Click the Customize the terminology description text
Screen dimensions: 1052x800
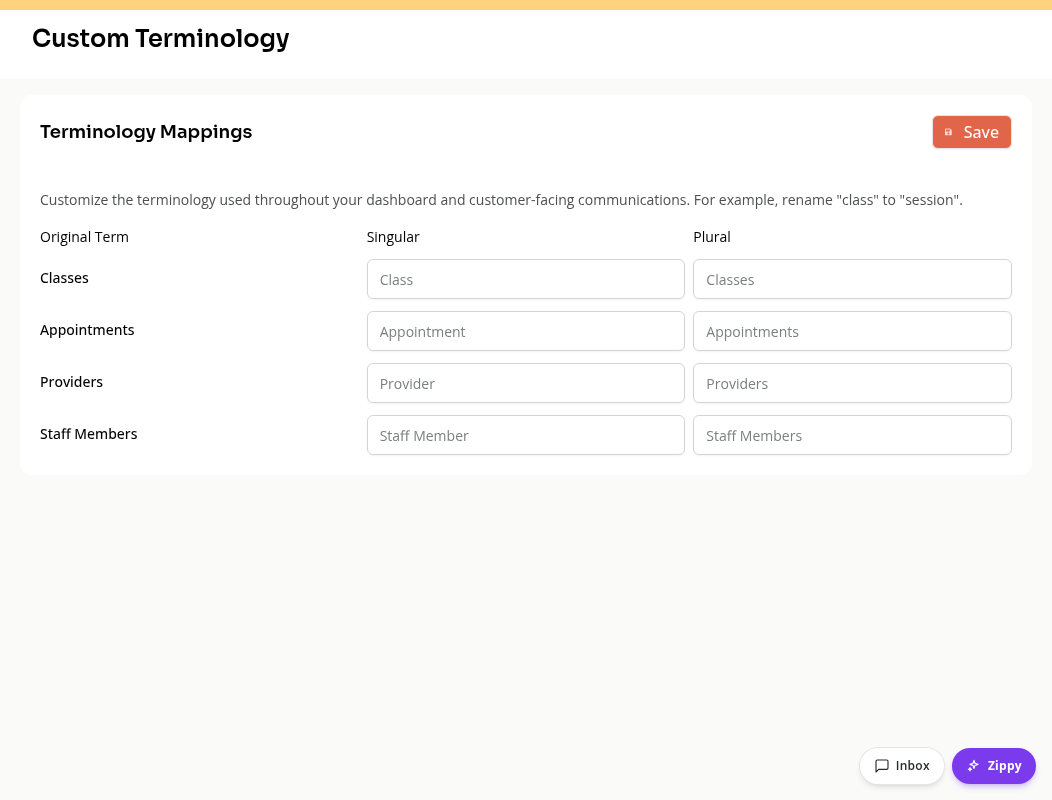pyautogui.click(x=501, y=200)
